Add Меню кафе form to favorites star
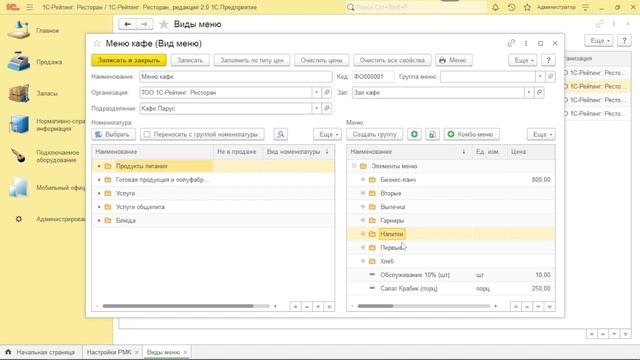The height and width of the screenshot is (360, 640). [x=97, y=43]
